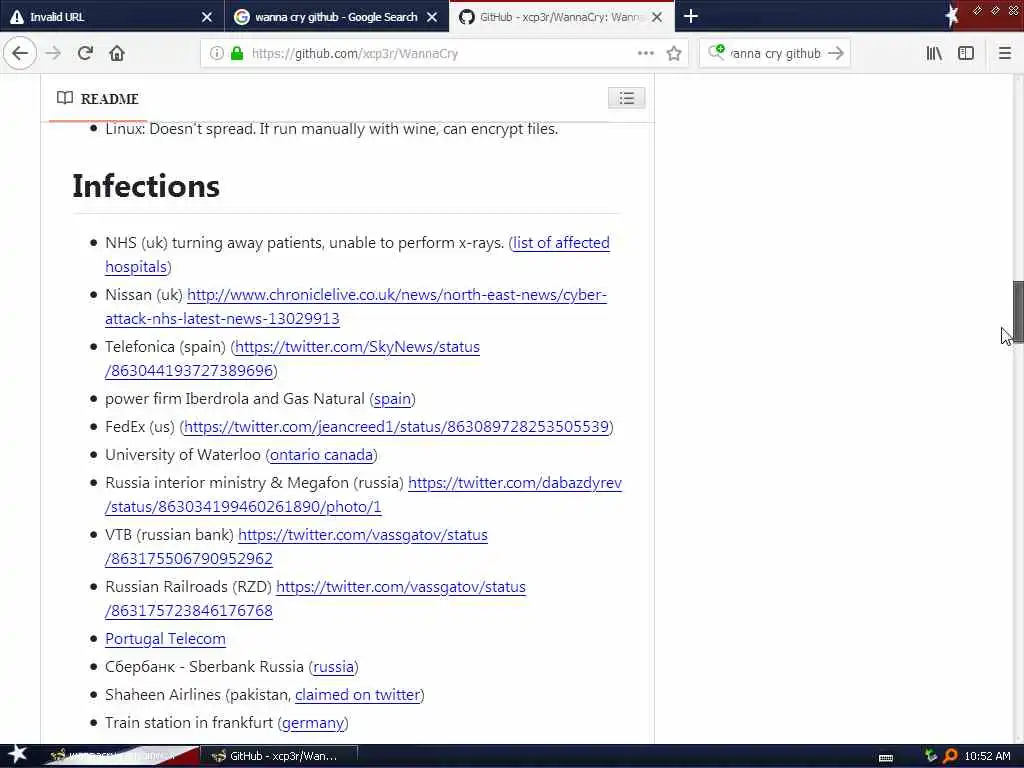Switch to Invalid URL tab
1024x768 pixels.
(x=112, y=16)
